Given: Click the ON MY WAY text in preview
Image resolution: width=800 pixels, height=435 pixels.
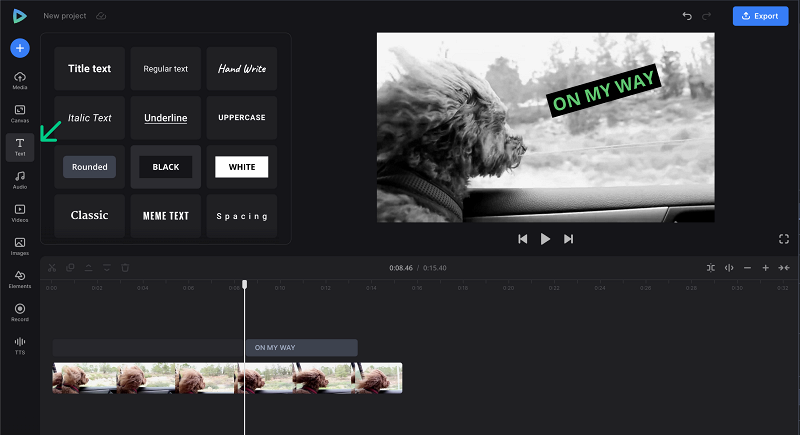Looking at the screenshot, I should click(x=604, y=90).
